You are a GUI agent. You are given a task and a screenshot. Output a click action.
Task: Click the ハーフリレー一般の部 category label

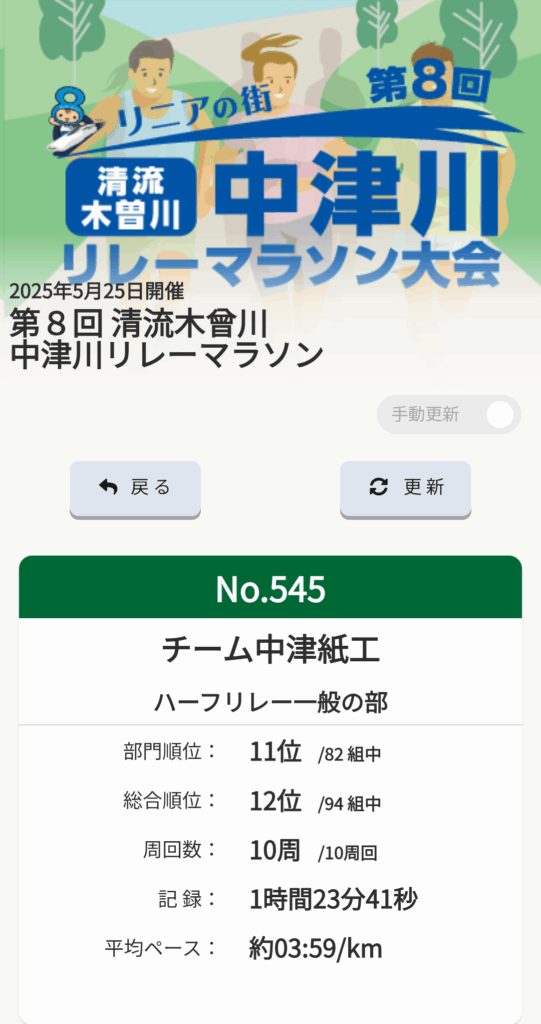(x=270, y=703)
